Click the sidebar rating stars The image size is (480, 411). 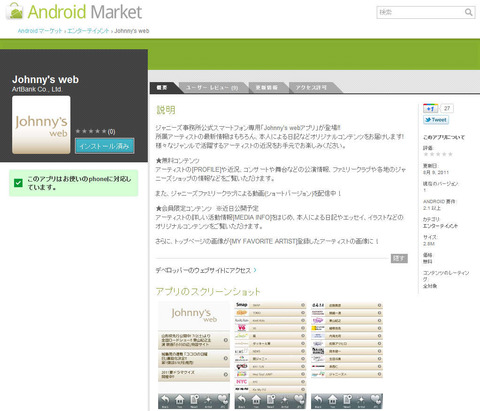(438, 154)
